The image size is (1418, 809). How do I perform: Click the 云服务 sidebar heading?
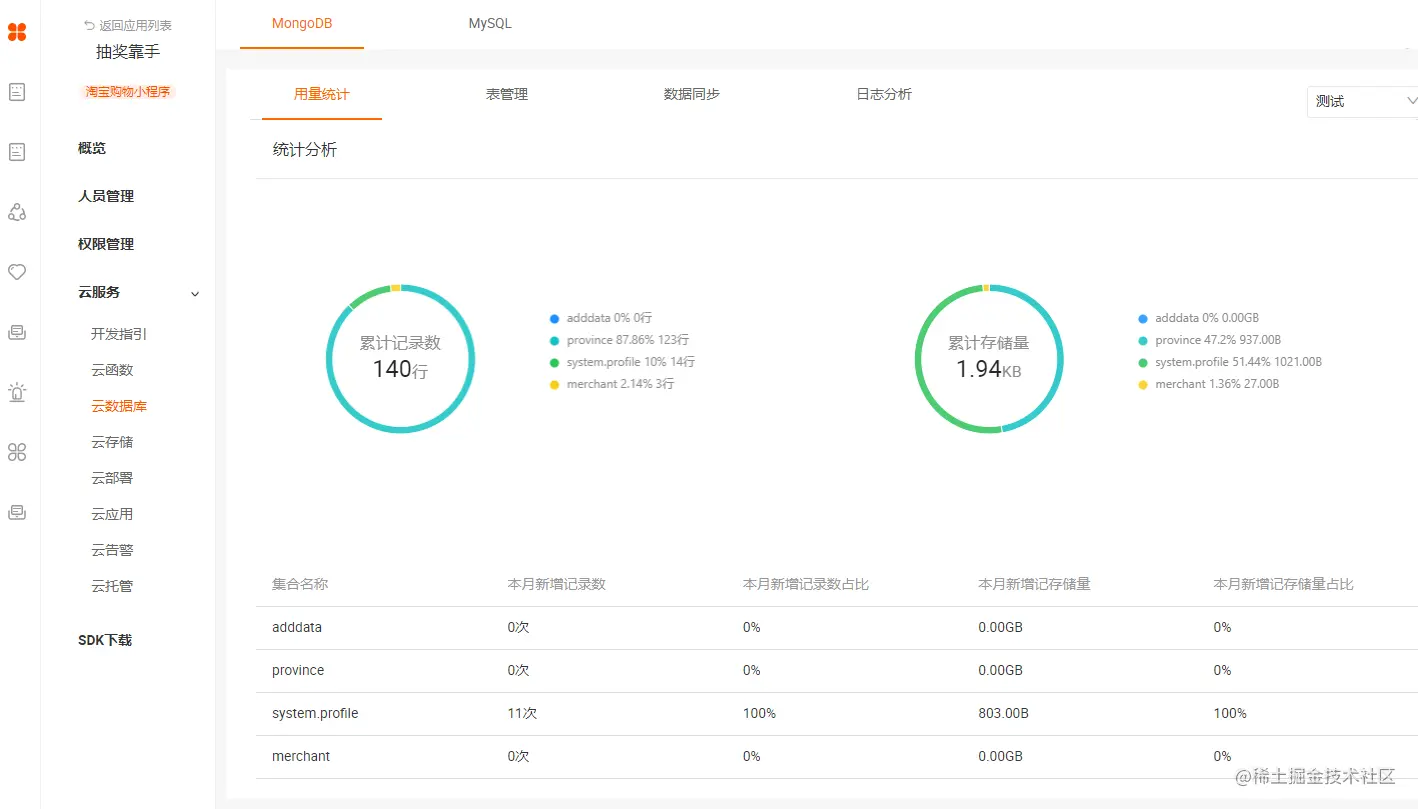tap(99, 292)
